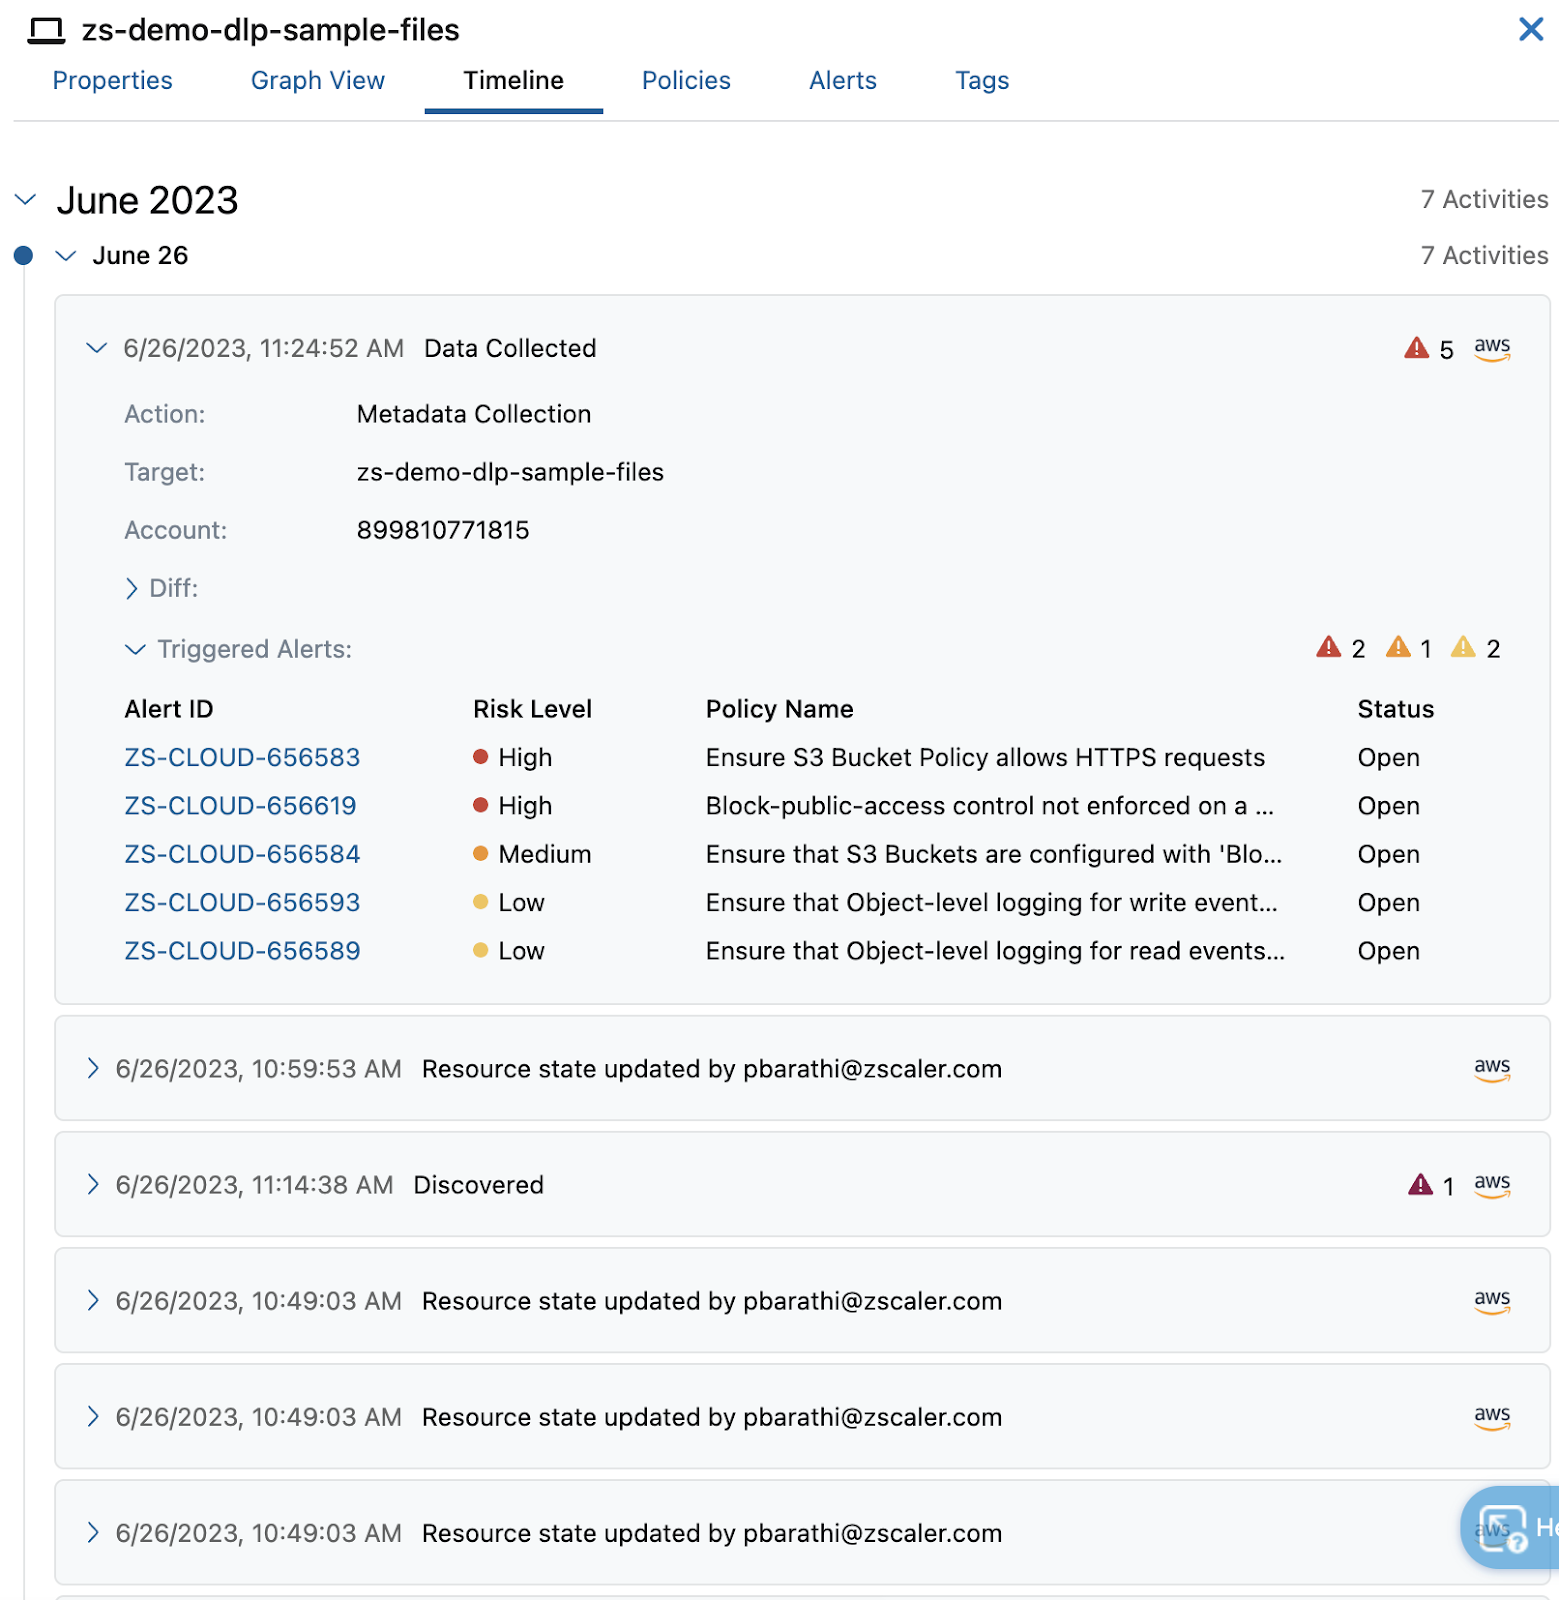Go to the Policies tab
This screenshot has height=1600, width=1559.
coord(686,80)
